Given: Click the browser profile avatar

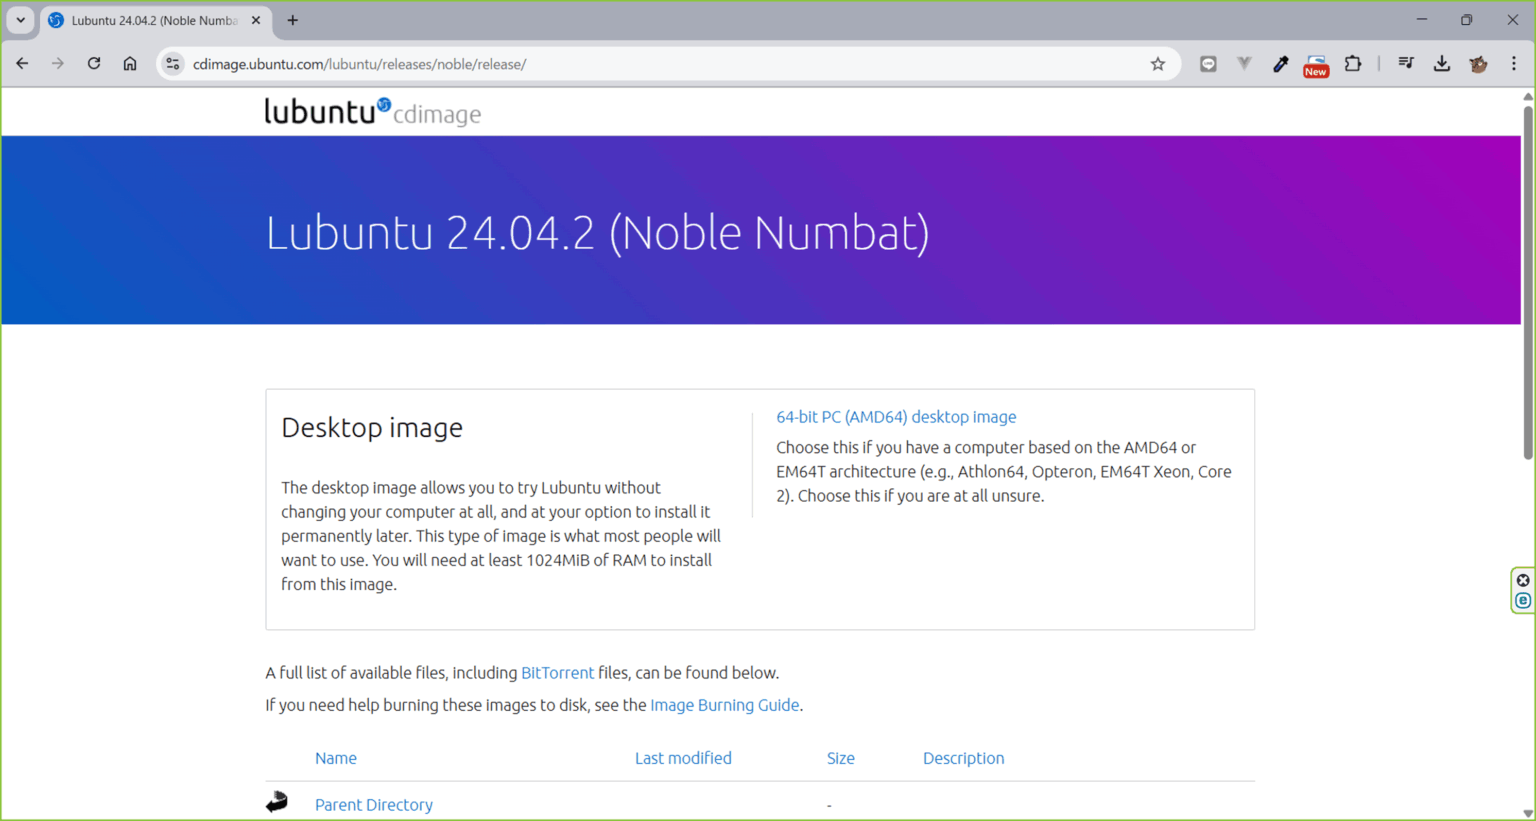Looking at the screenshot, I should pos(1478,63).
